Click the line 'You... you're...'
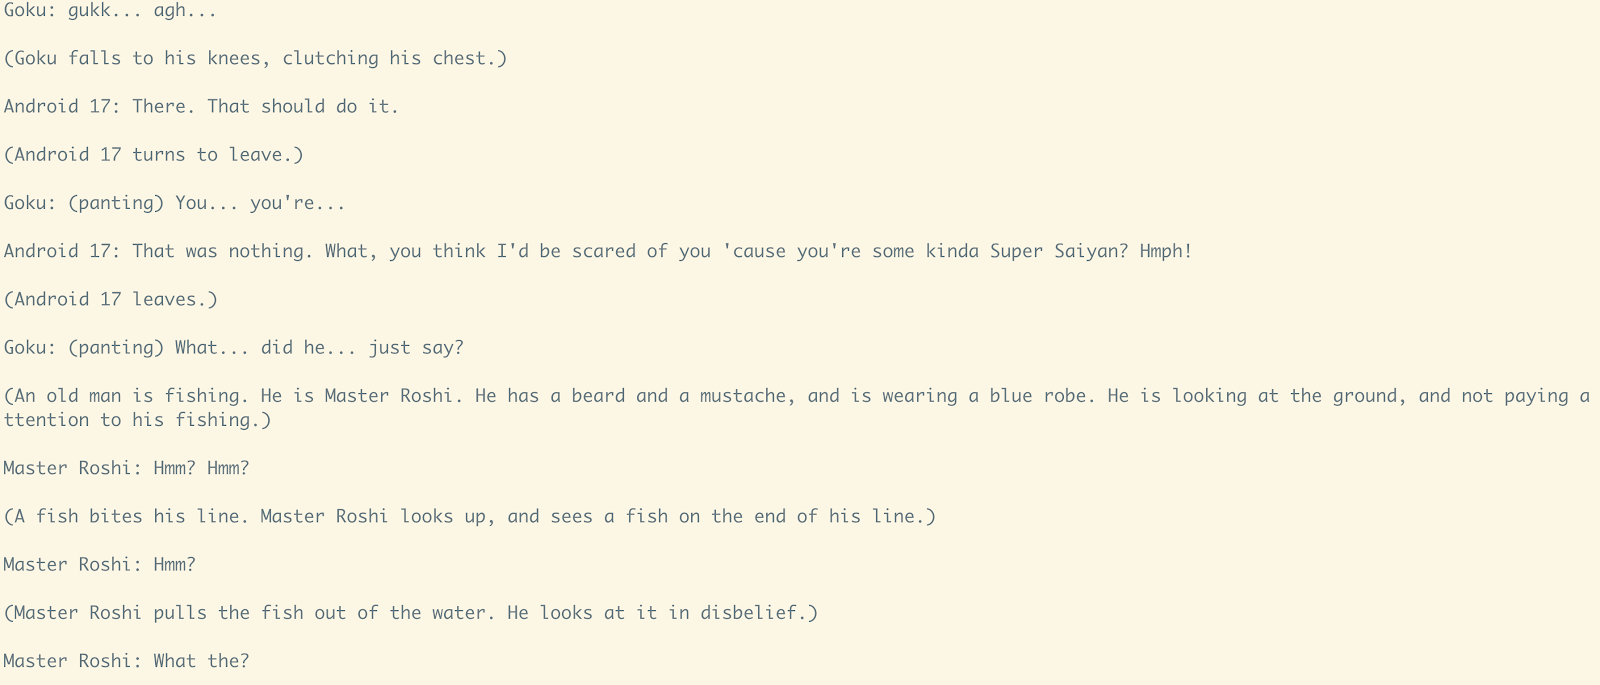Screen dimensions: 1600x685 pos(175,203)
